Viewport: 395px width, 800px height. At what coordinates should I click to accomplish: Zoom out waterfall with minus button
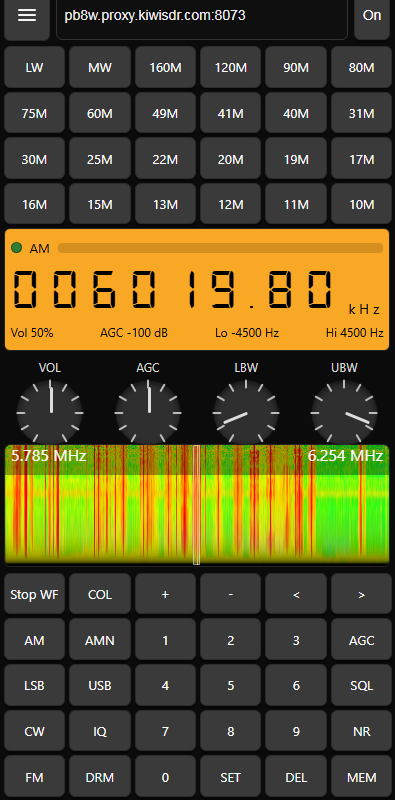231,594
